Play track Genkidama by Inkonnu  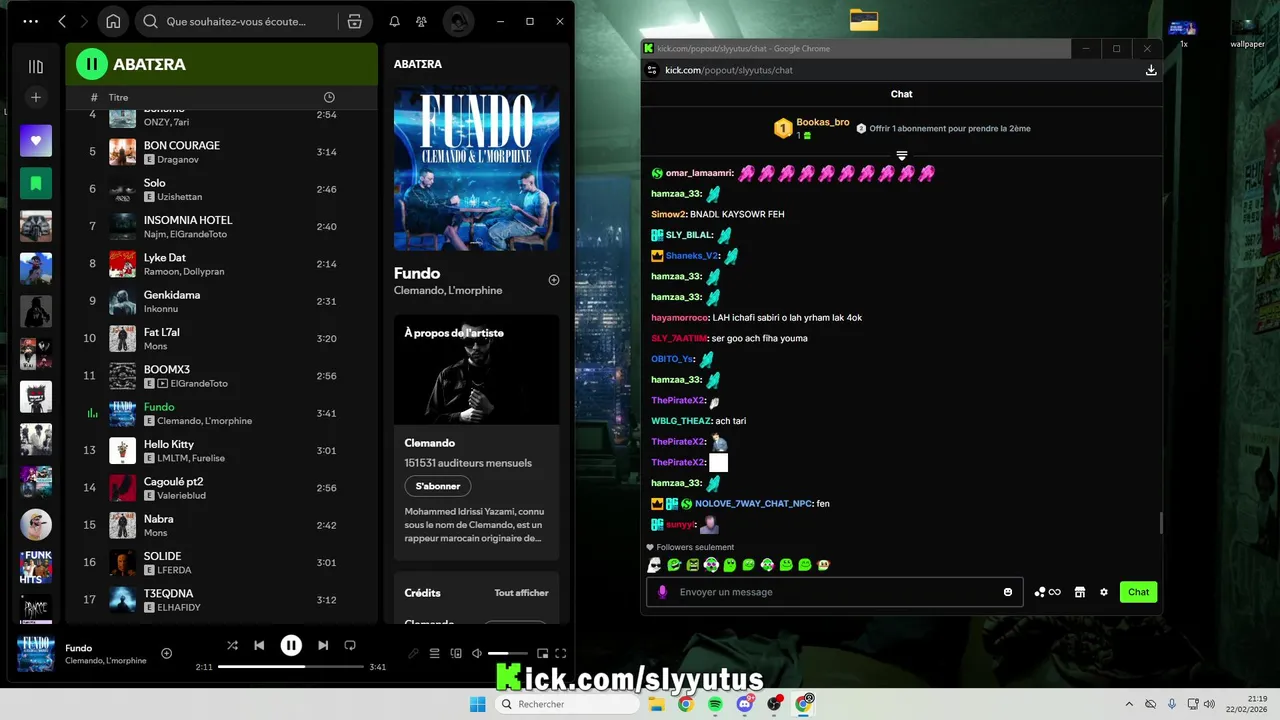[221, 301]
